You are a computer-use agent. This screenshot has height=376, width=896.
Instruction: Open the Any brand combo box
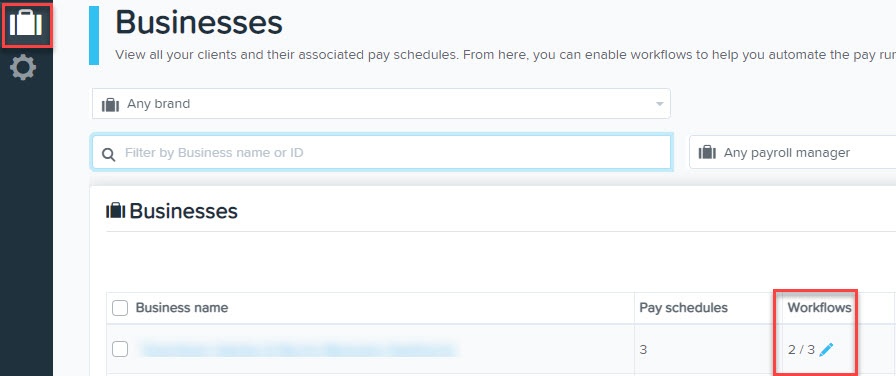(x=381, y=103)
